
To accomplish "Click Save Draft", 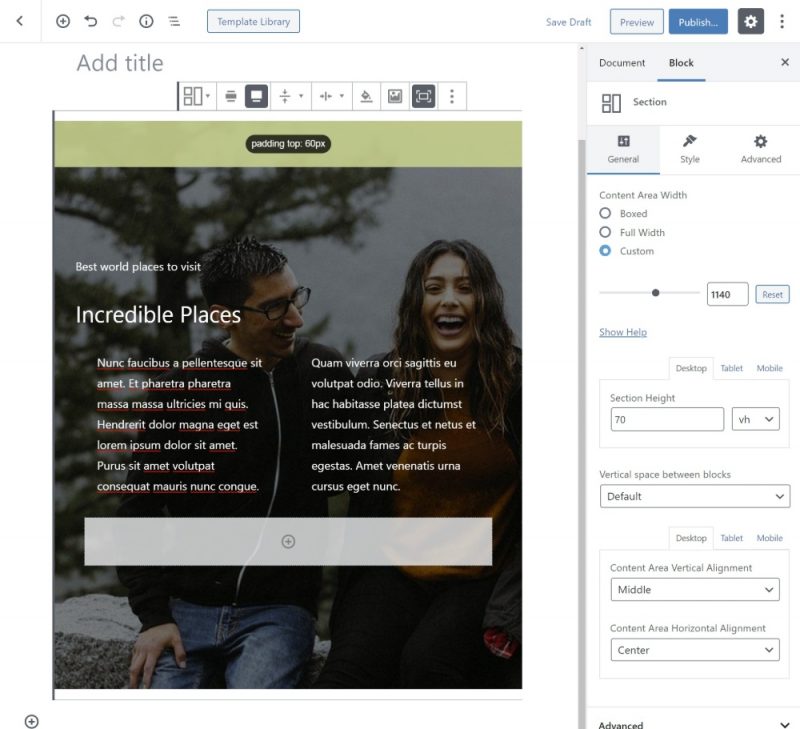I will [x=568, y=22].
